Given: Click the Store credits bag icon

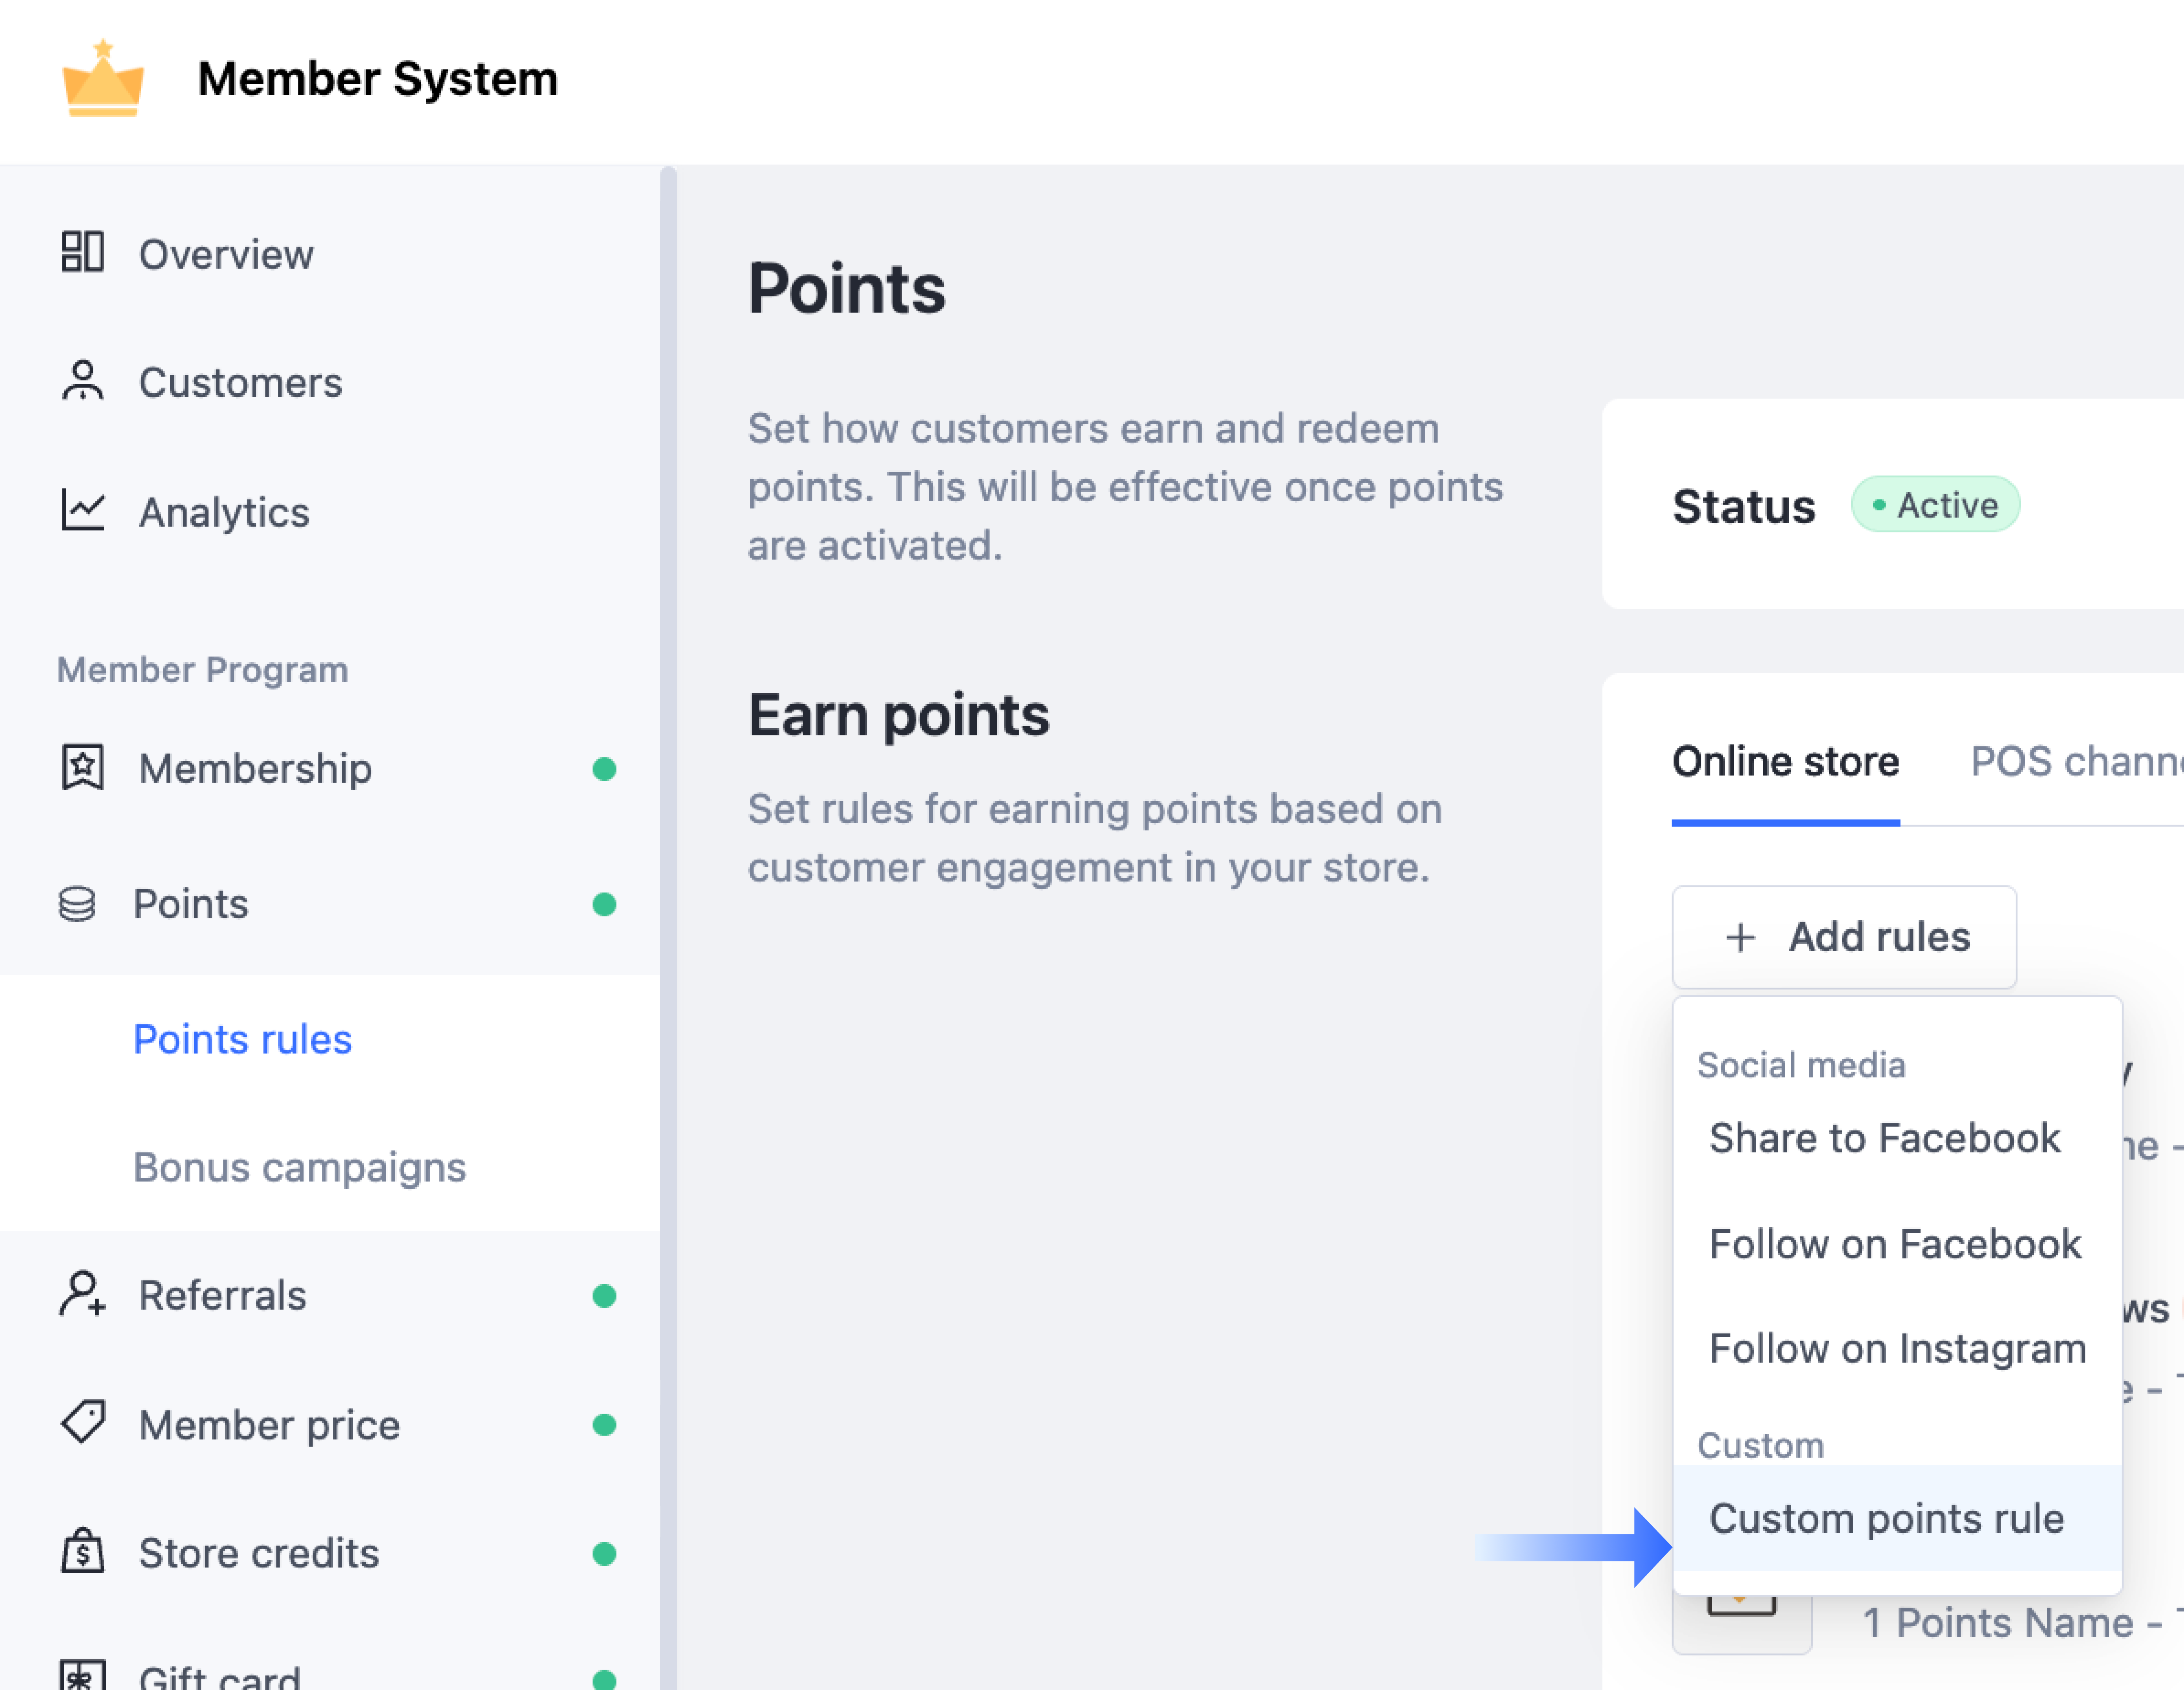Looking at the screenshot, I should (x=82, y=1552).
